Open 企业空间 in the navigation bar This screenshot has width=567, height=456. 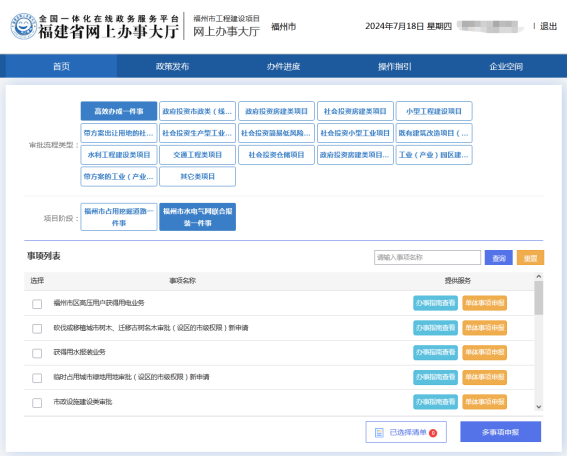[506, 67]
